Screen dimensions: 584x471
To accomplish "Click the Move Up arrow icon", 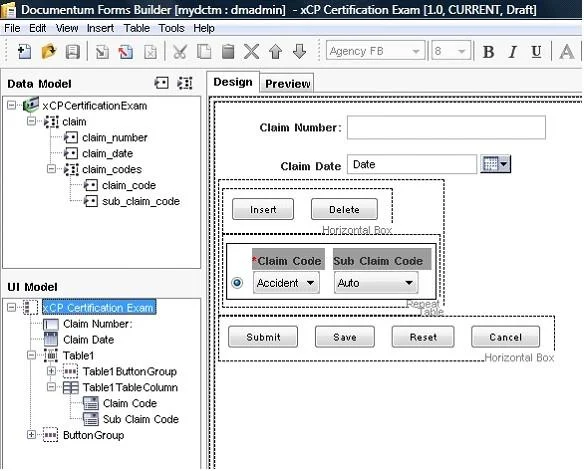I will point(276,51).
